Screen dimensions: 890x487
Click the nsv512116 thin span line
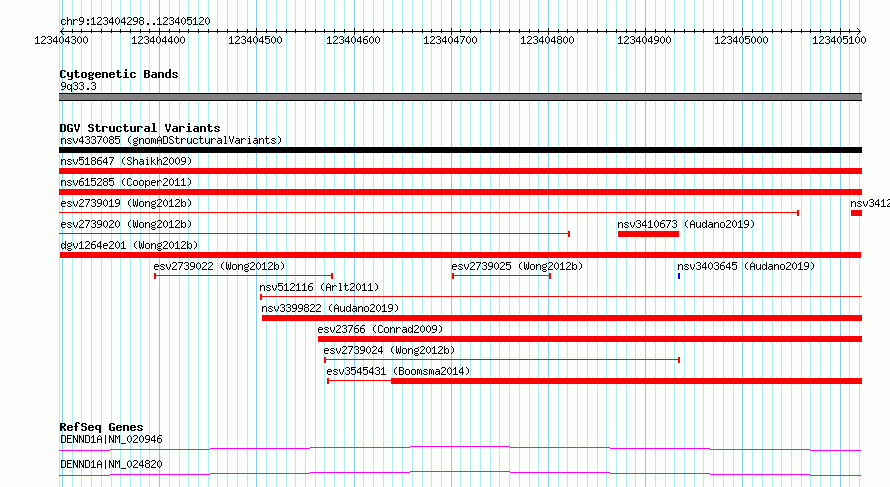pyautogui.click(x=561, y=297)
